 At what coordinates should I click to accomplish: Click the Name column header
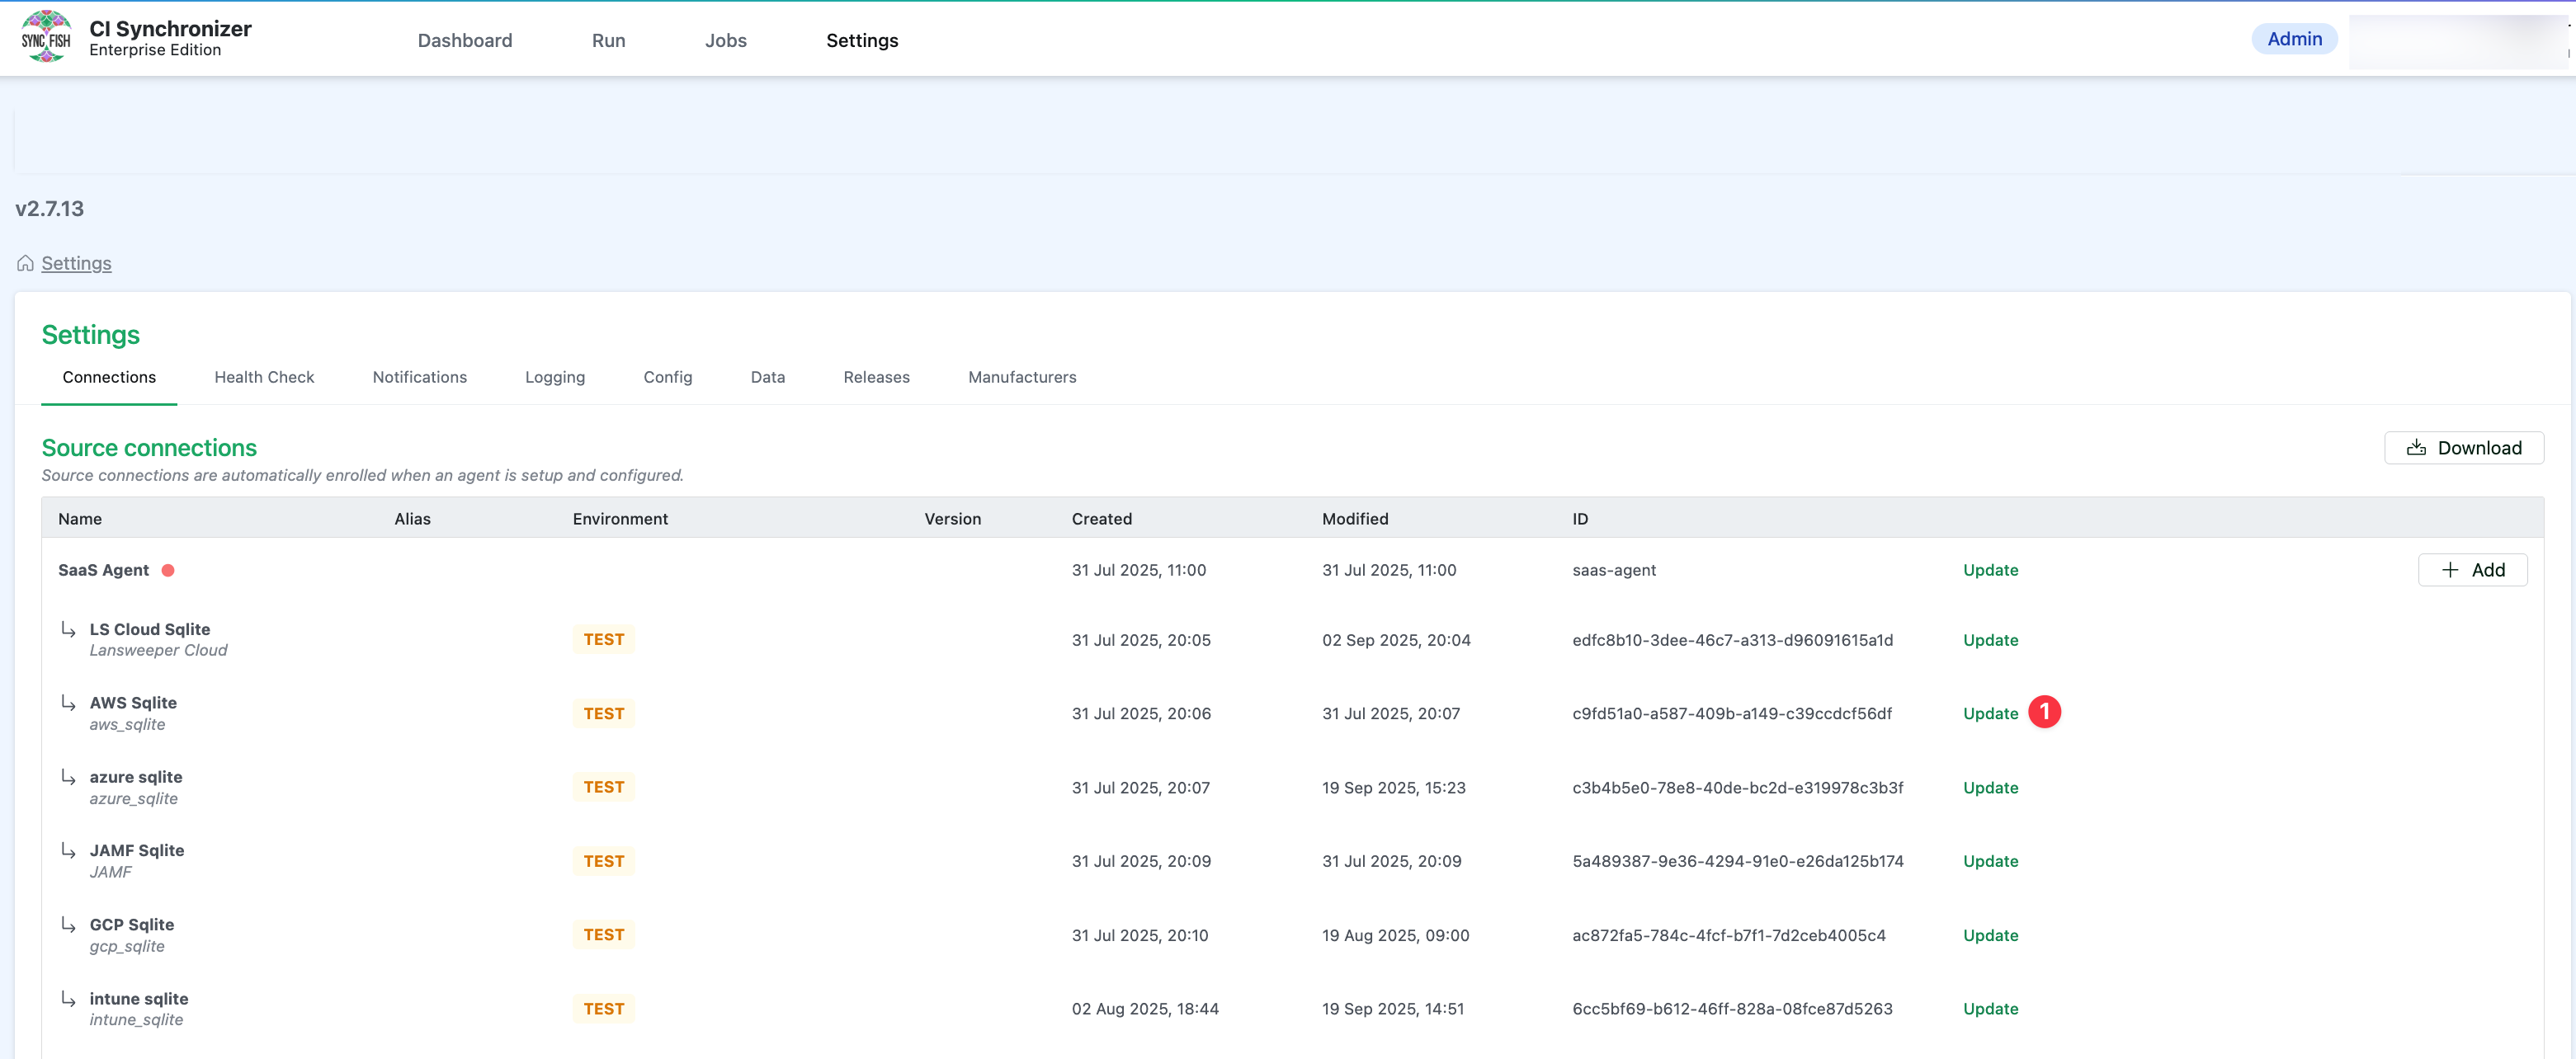pyautogui.click(x=80, y=519)
